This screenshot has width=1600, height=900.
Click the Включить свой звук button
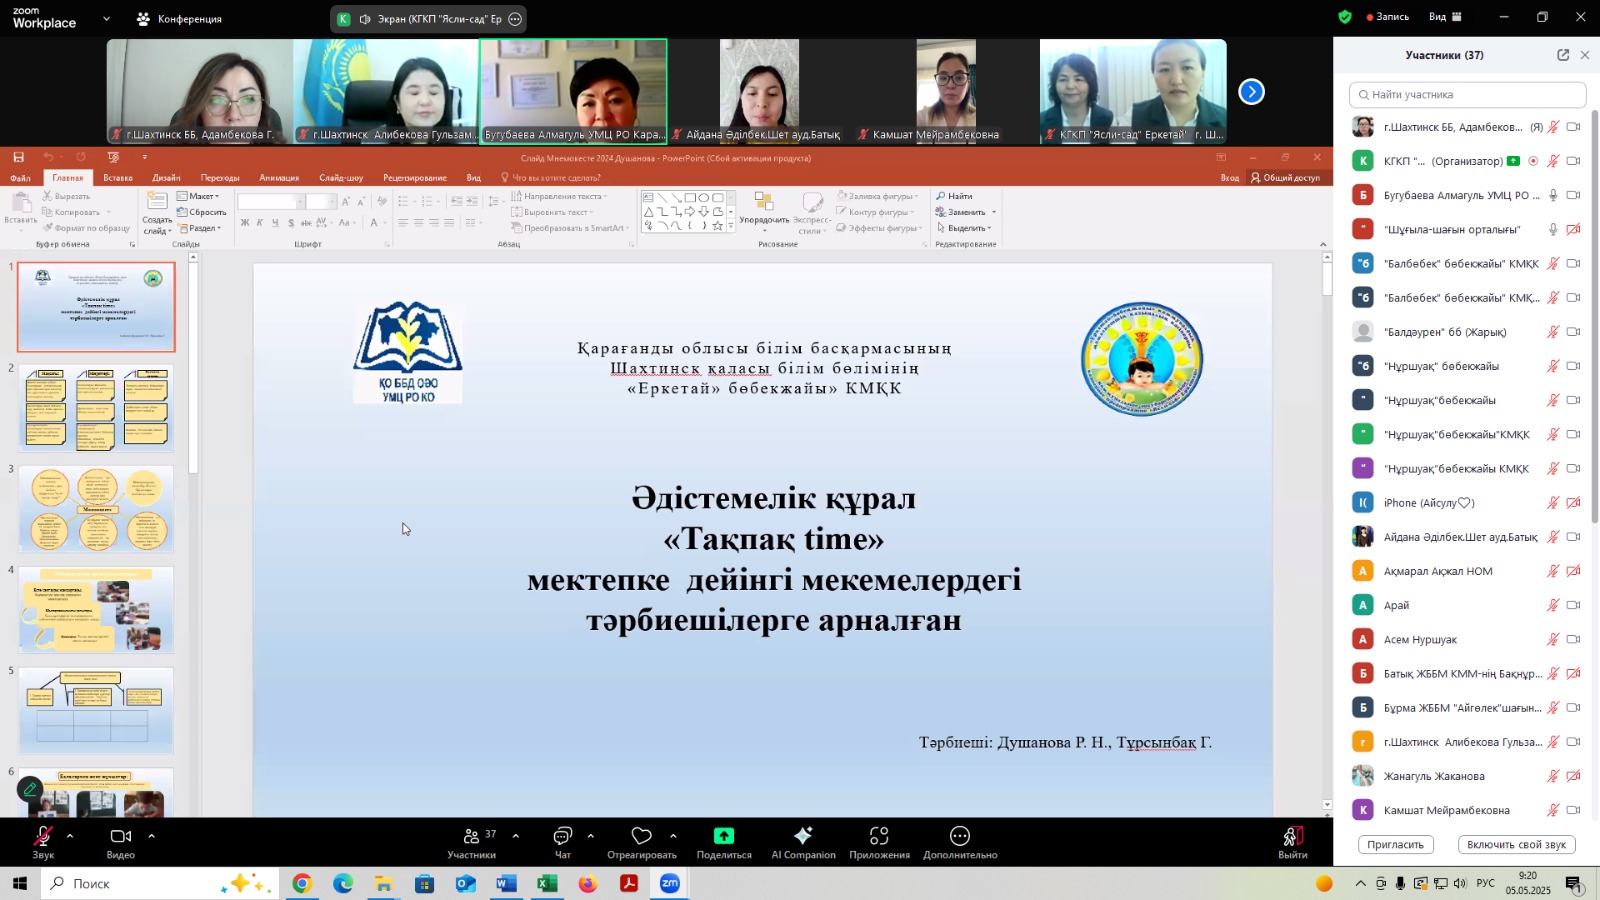click(1516, 845)
